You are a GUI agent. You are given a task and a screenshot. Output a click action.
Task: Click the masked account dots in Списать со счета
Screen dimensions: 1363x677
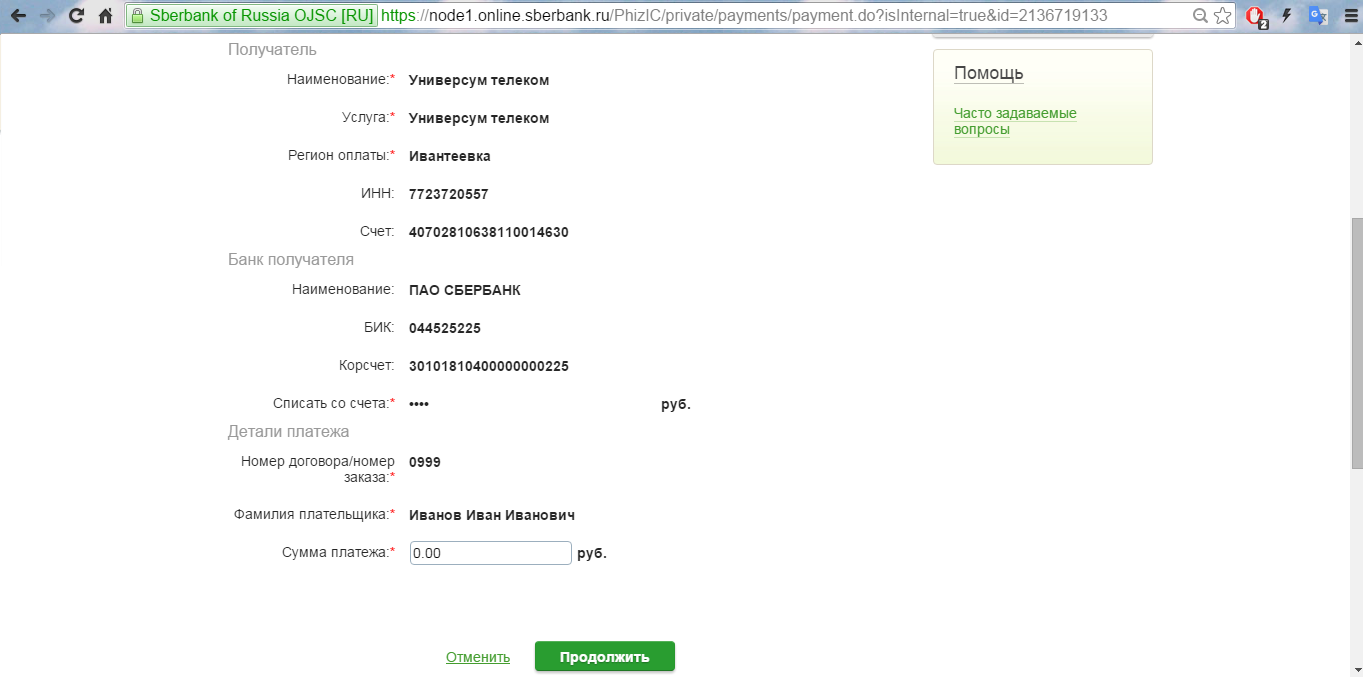[419, 404]
